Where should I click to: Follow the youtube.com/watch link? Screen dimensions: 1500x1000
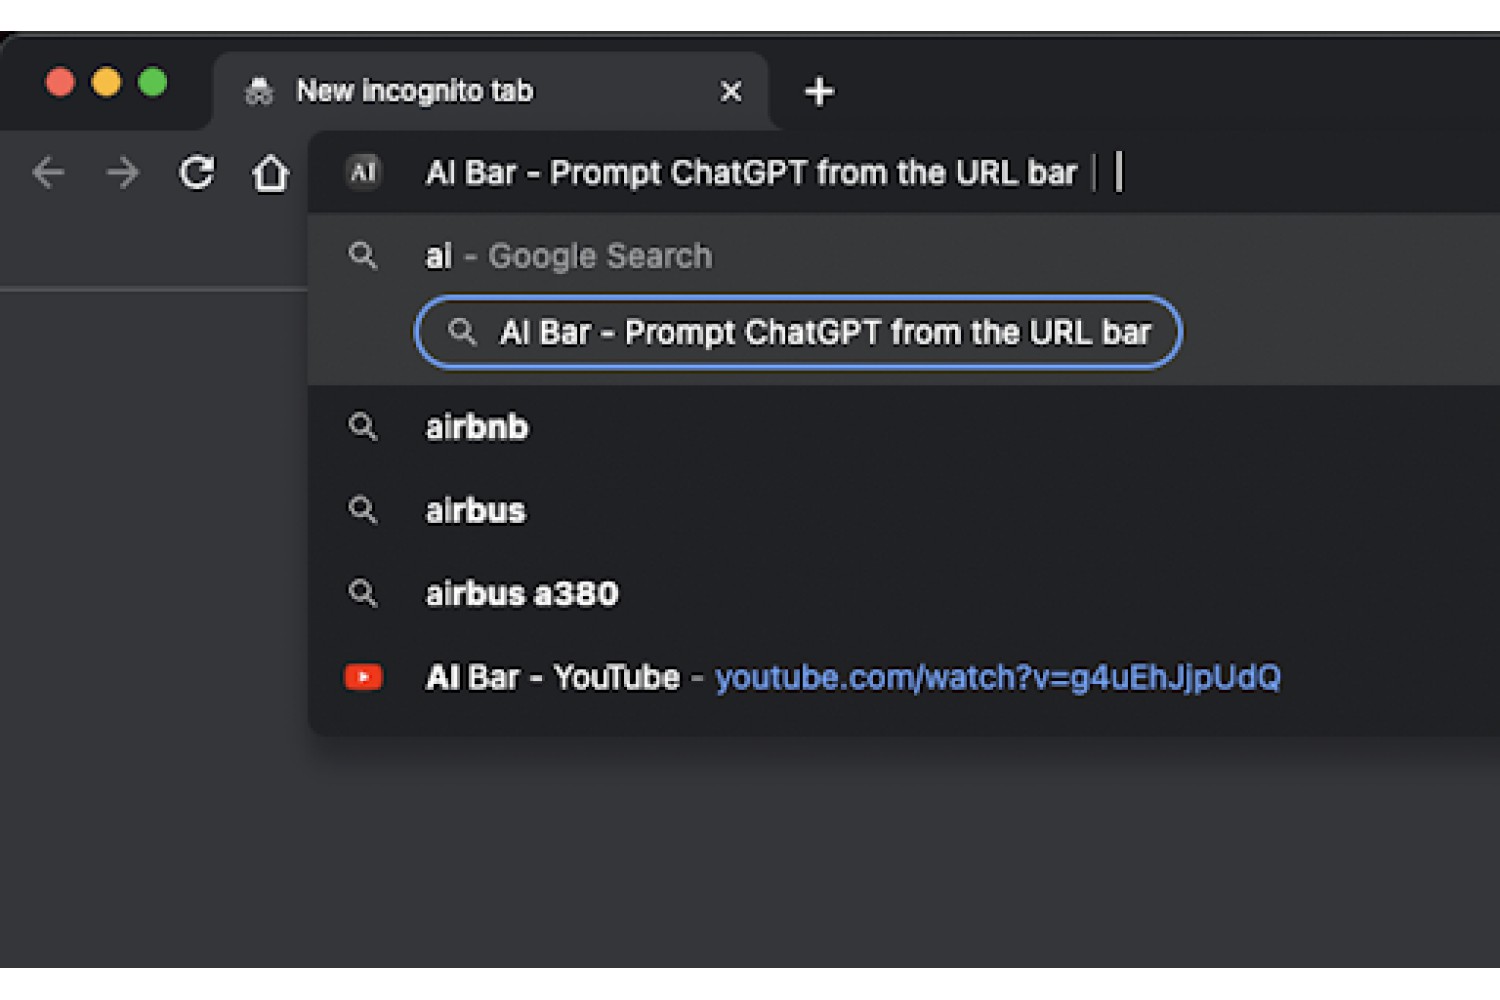pyautogui.click(x=998, y=678)
